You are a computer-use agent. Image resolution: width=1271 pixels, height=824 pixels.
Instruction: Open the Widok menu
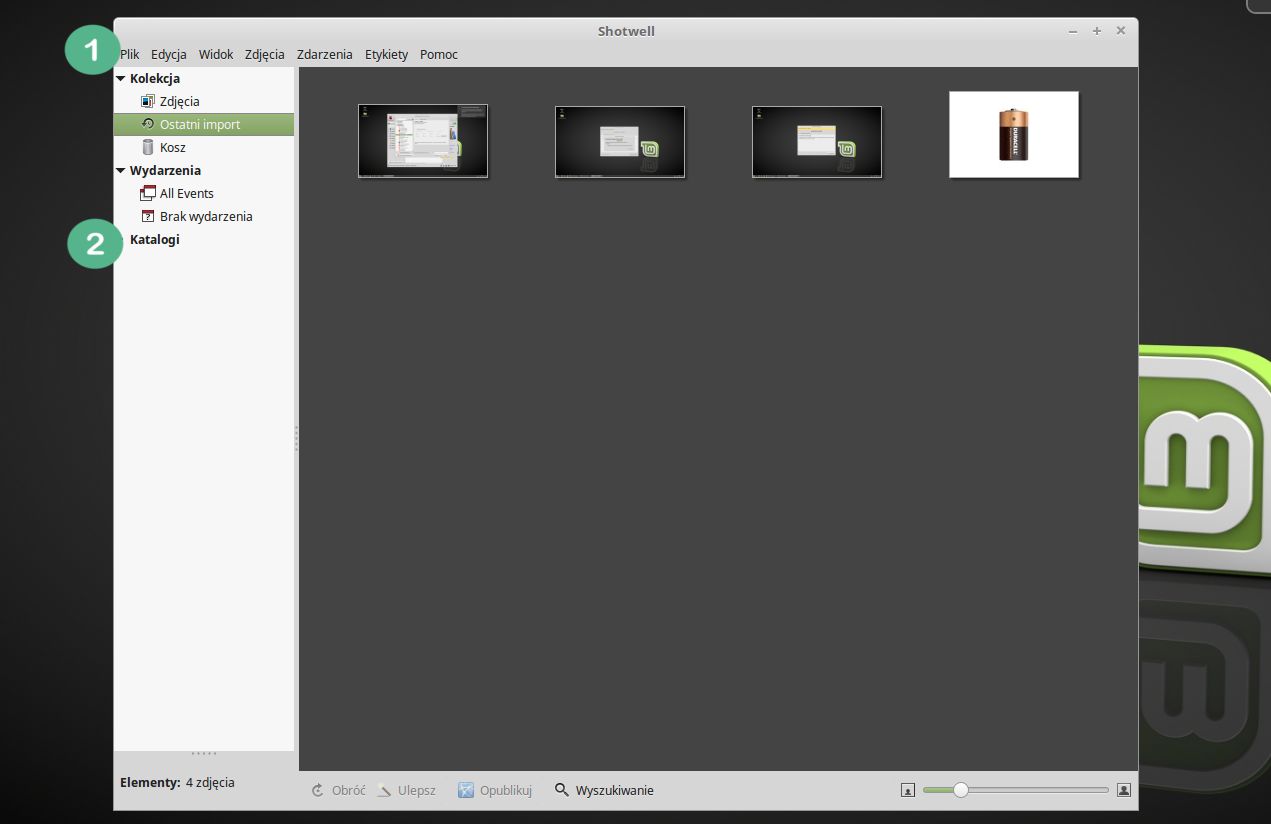(216, 54)
